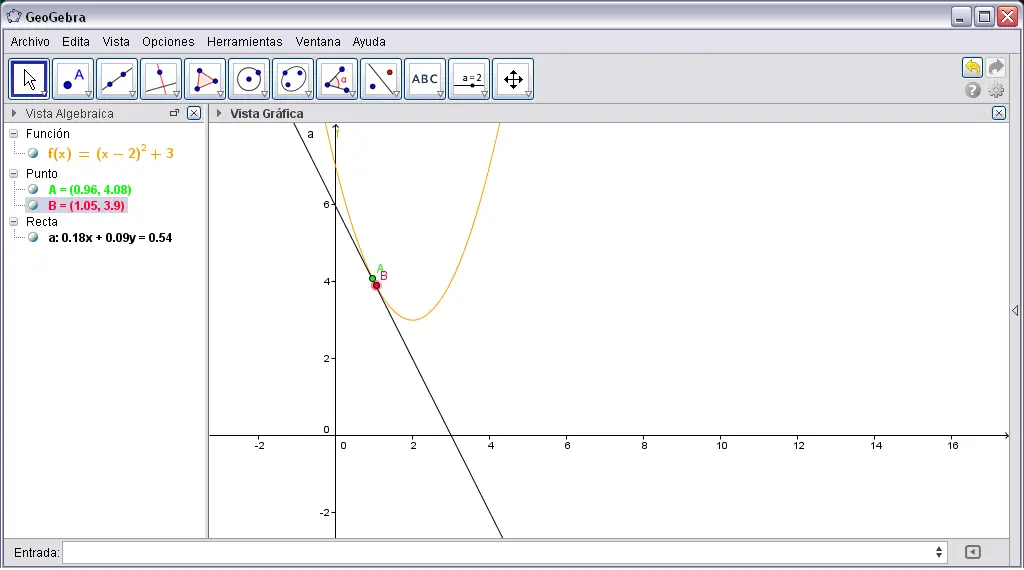Select the ABC Insert Text tool

pyautogui.click(x=425, y=79)
